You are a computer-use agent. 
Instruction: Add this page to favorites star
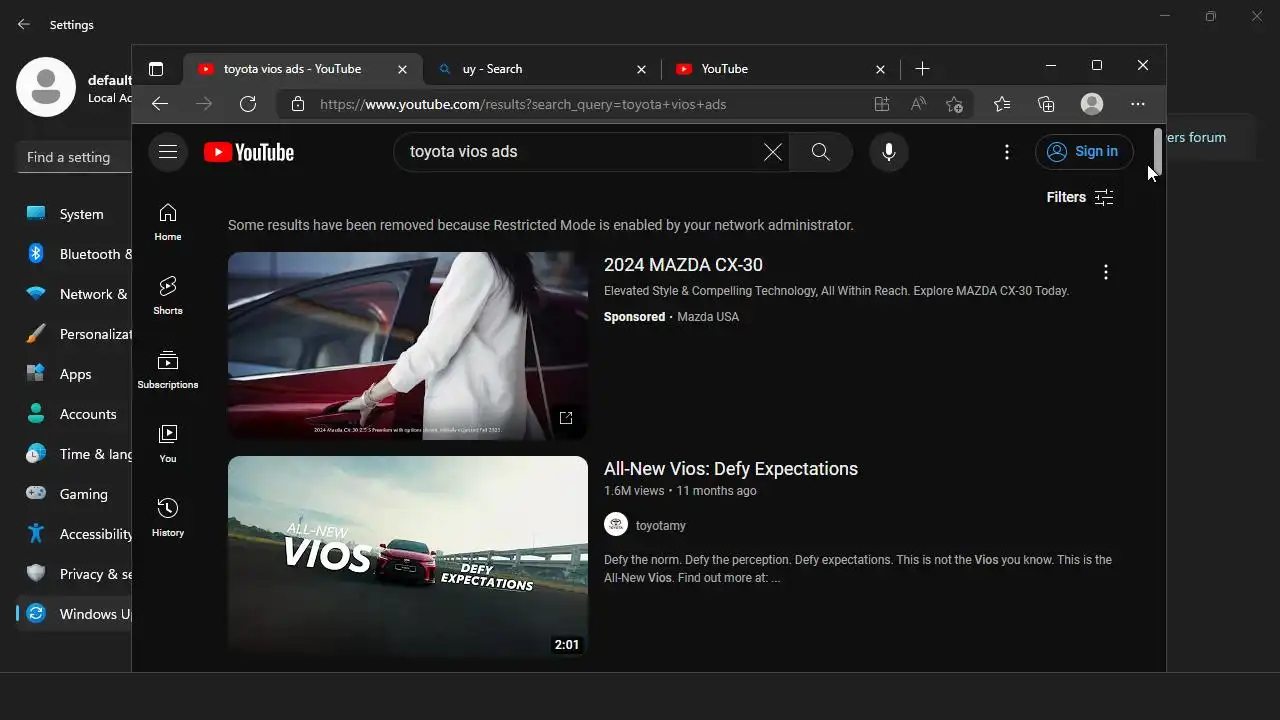coord(954,104)
